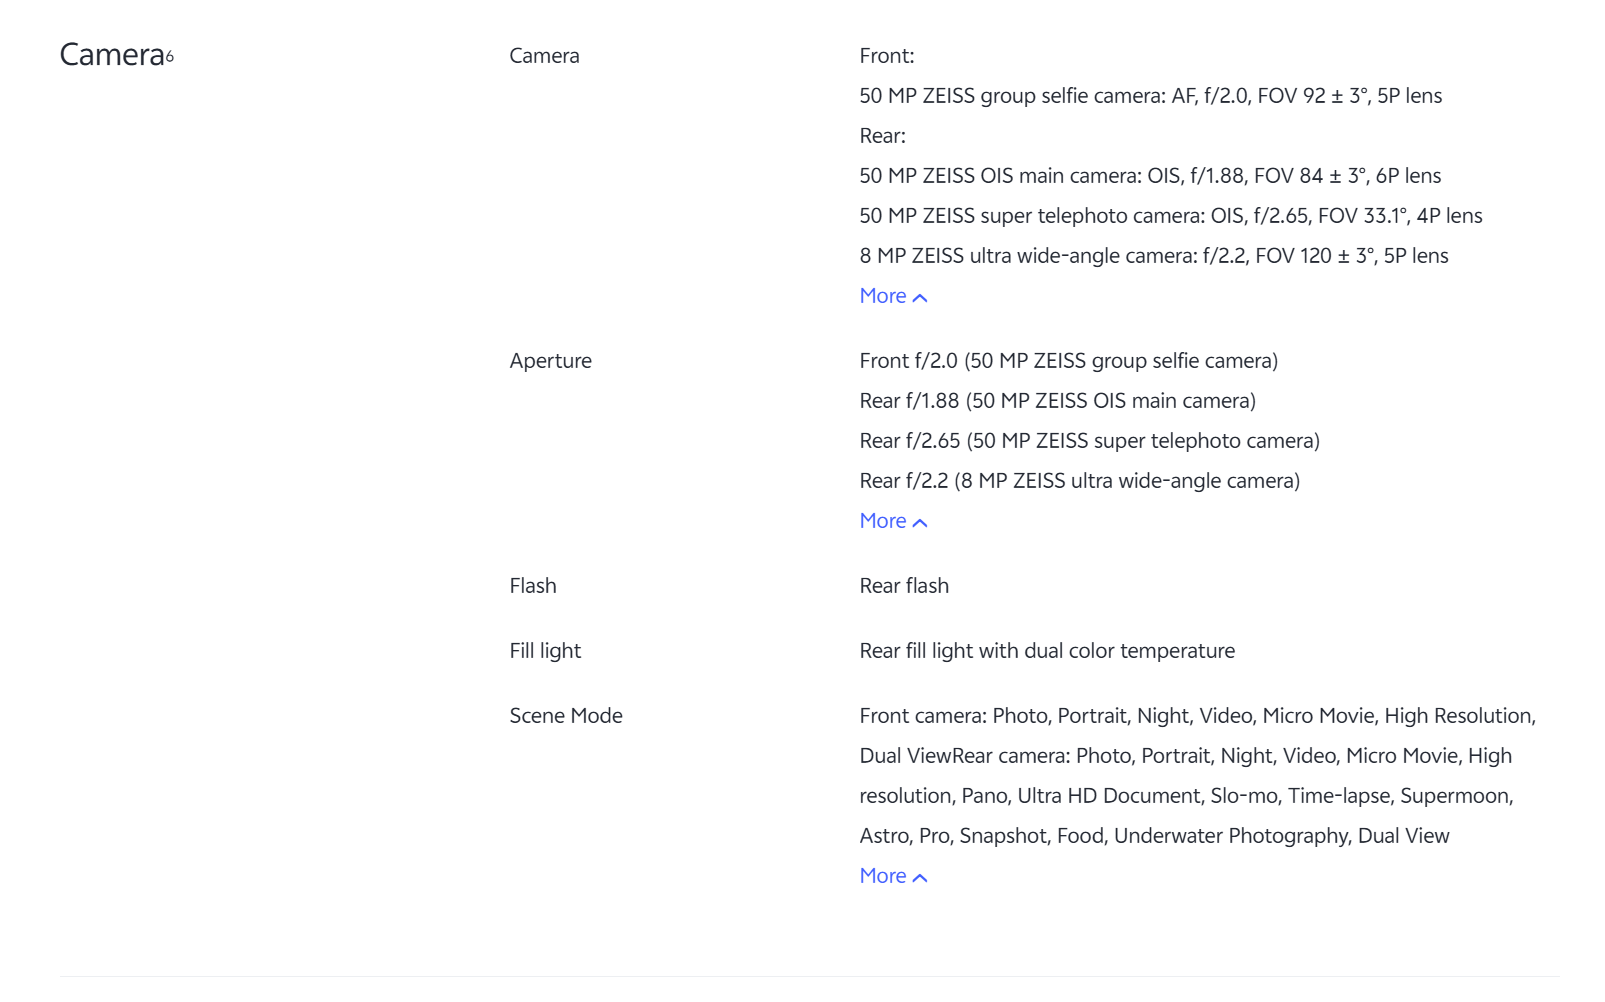Click the Scene Mode spec label

(565, 716)
